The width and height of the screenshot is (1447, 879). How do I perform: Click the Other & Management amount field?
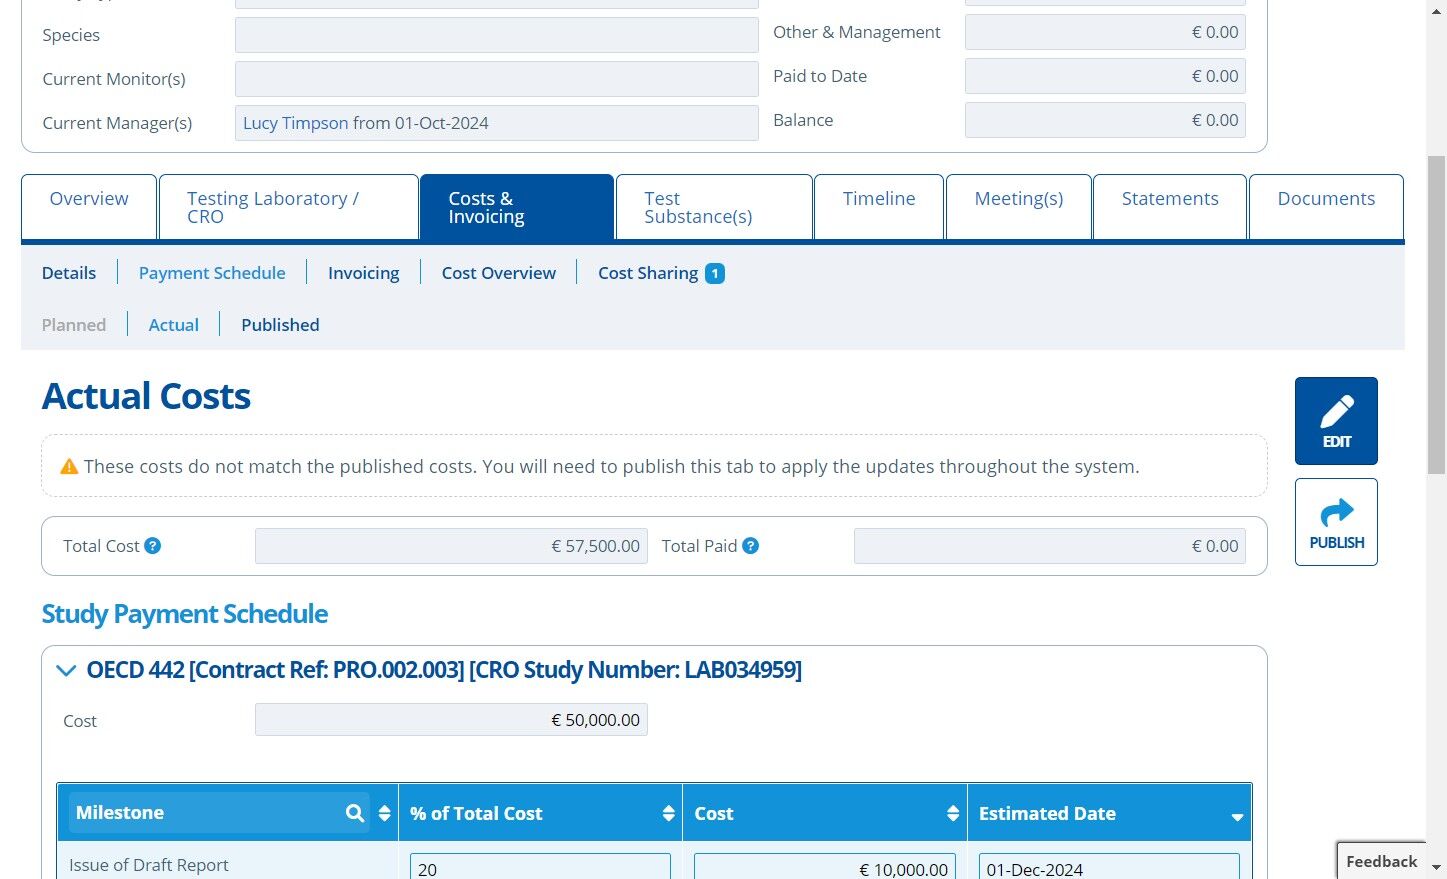point(1105,32)
